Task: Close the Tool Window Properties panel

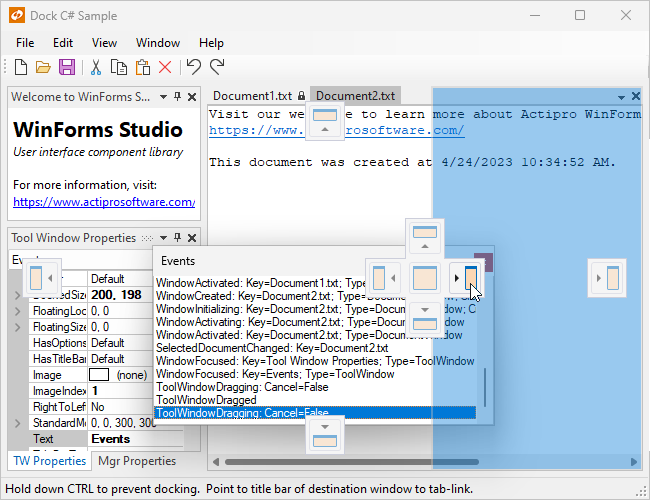Action: (192, 238)
